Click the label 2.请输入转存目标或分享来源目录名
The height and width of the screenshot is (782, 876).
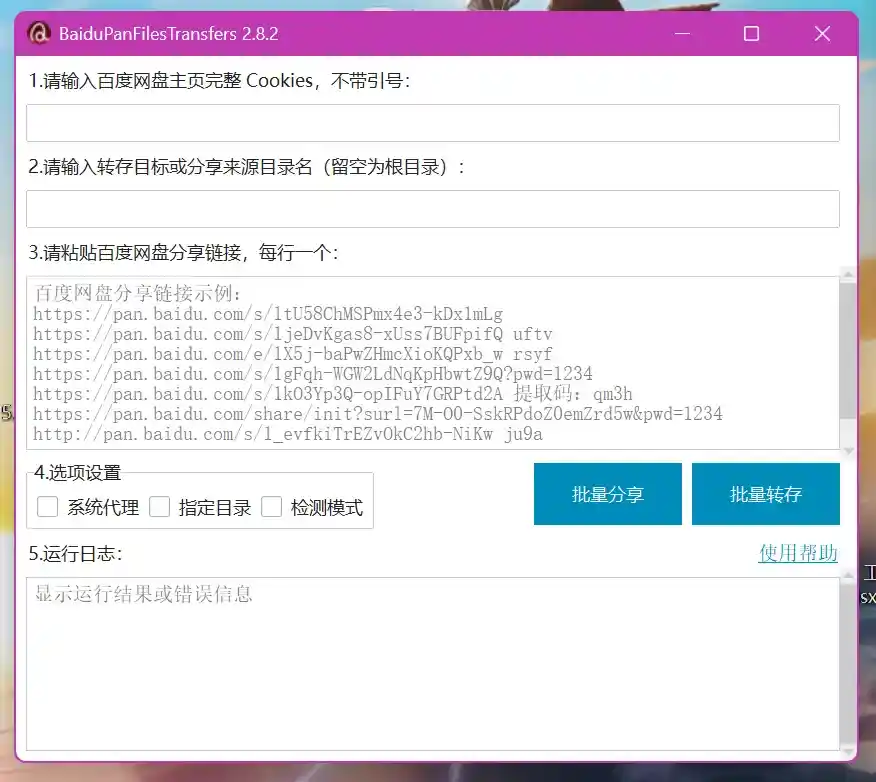click(246, 166)
